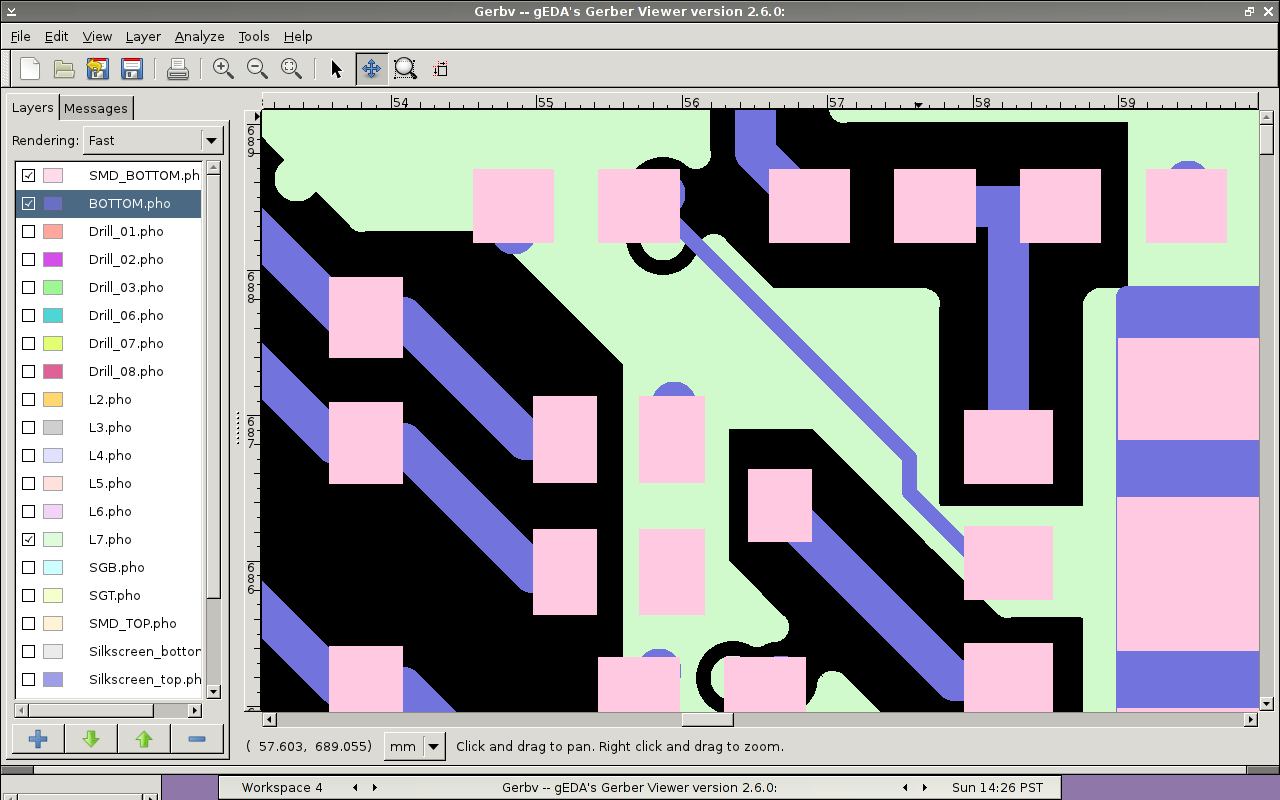
Task: Enable the Drill_01.pho layer checkbox
Action: click(29, 231)
